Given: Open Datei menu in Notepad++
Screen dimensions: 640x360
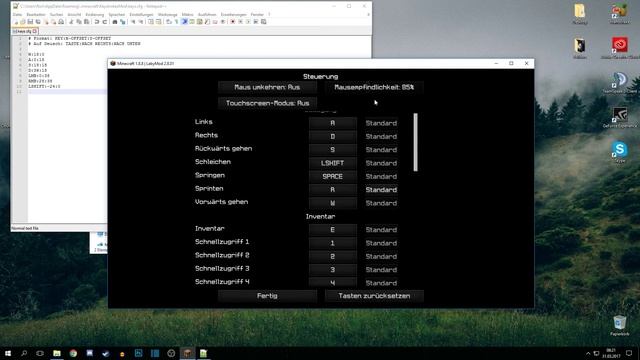Looking at the screenshot, I should tap(17, 15).
